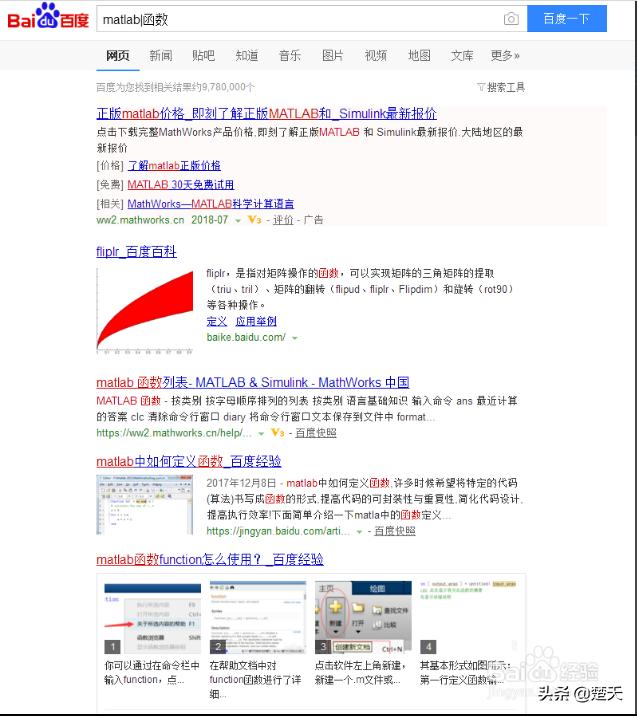This screenshot has height=716, width=637.
Task: Click caption 点击软件左上角新建
Action: [x=360, y=673]
